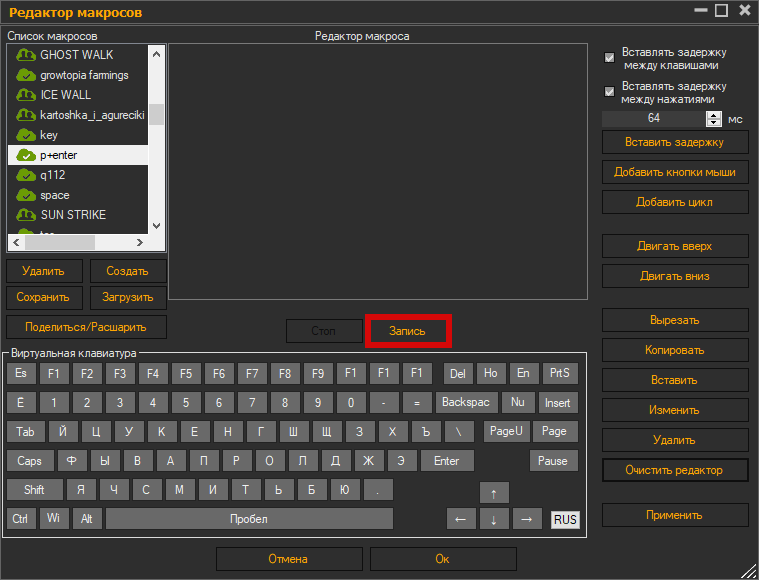
Task: Click the Es key on virtual keyboard
Action: 21,373
